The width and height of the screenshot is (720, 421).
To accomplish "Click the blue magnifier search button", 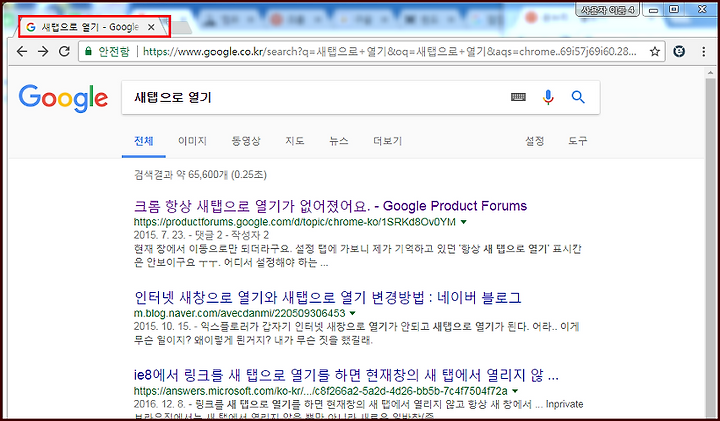I will (578, 97).
